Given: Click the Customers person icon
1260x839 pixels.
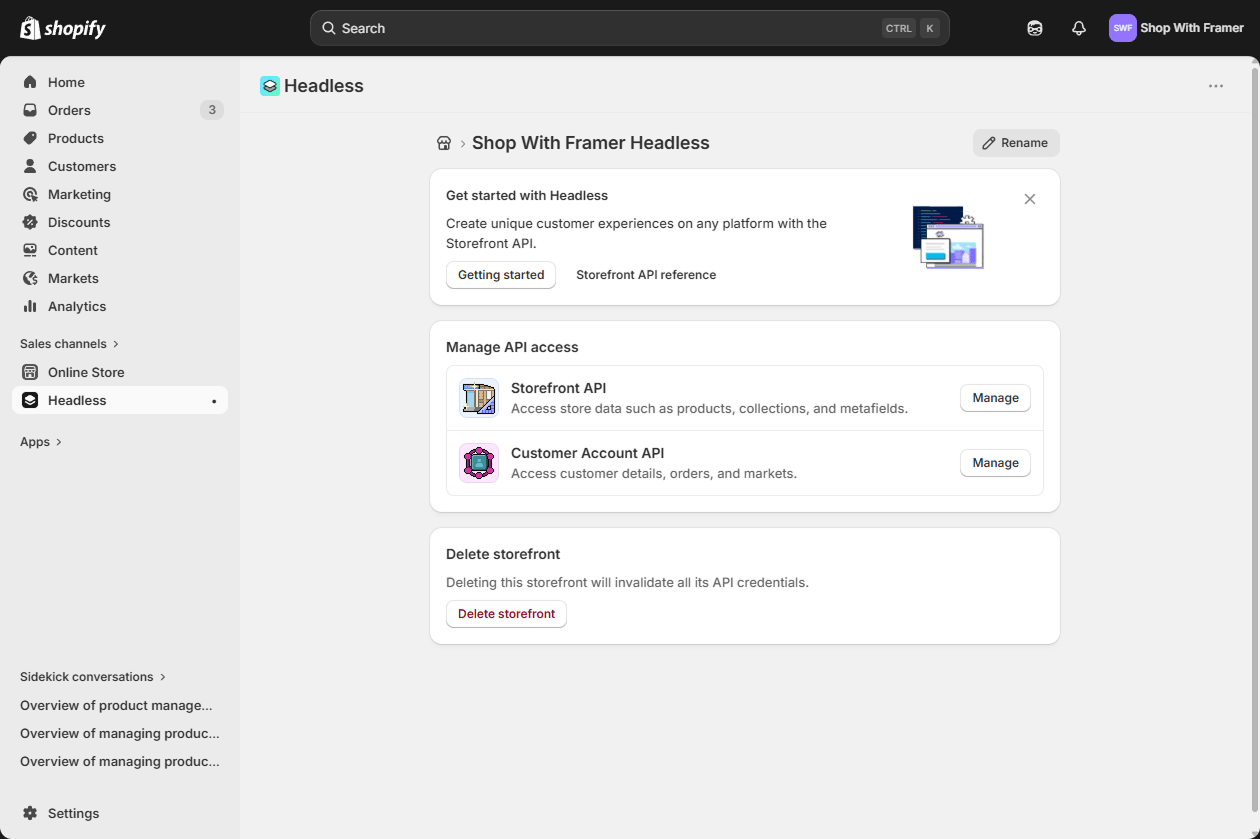Looking at the screenshot, I should (30, 166).
